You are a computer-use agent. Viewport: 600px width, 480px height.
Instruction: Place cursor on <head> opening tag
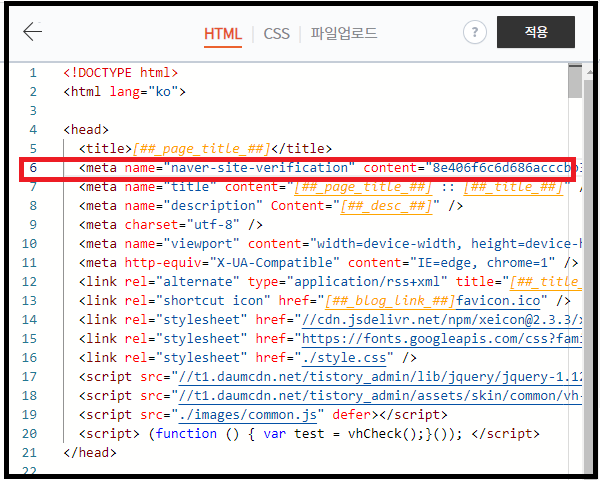pyautogui.click(x=86, y=130)
